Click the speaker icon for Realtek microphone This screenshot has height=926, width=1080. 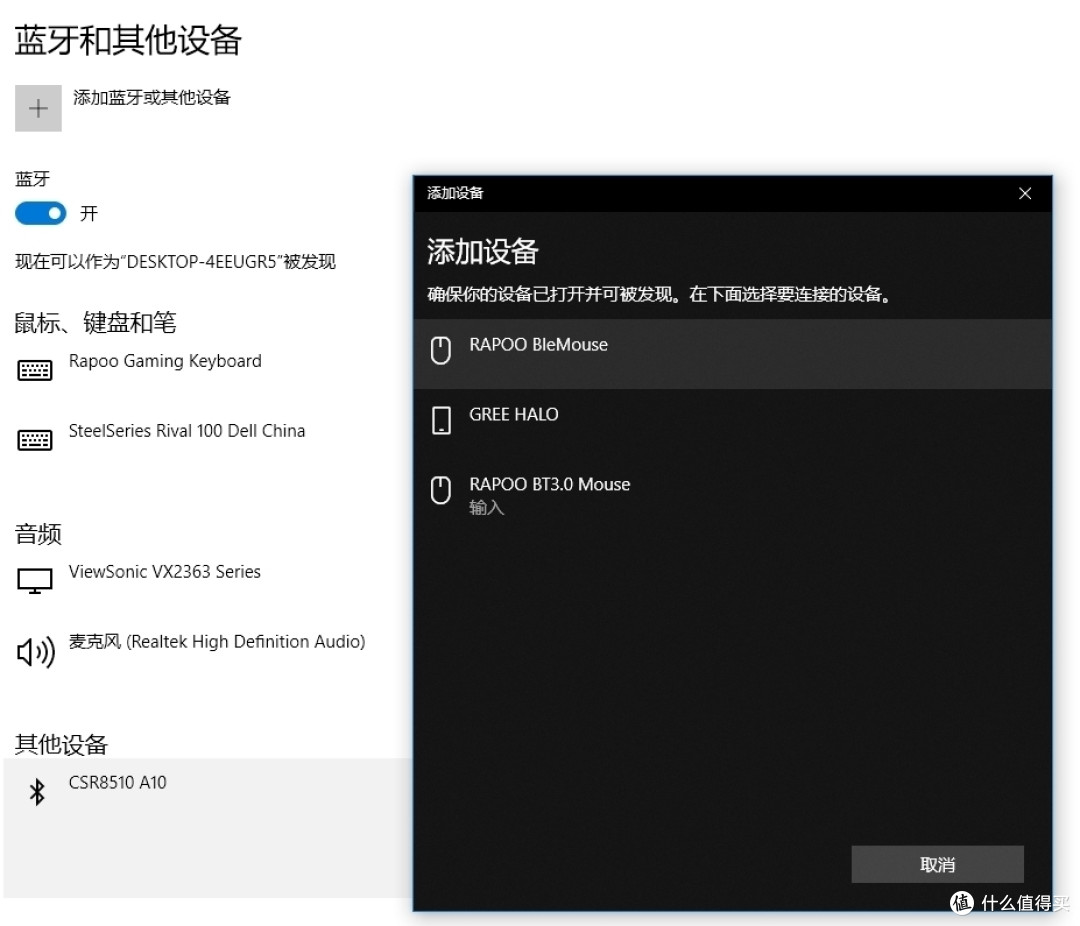click(x=36, y=651)
